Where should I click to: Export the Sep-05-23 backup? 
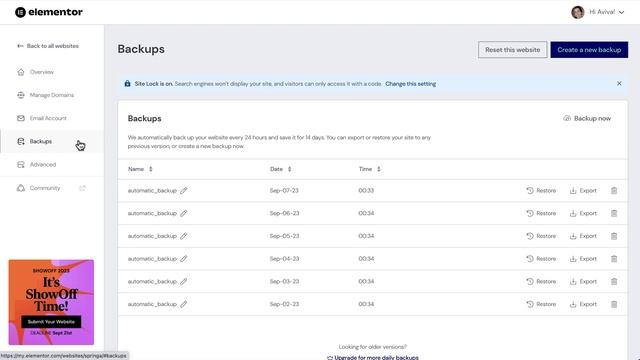point(583,236)
